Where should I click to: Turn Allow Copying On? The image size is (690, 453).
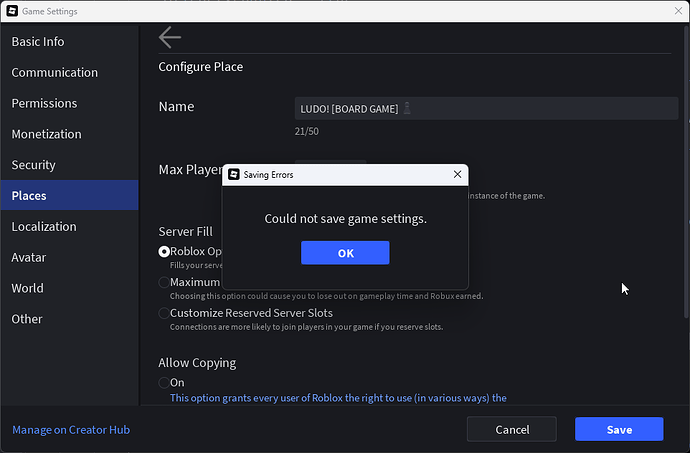click(164, 383)
